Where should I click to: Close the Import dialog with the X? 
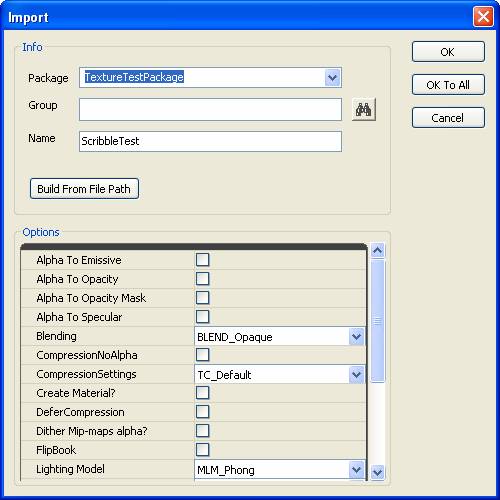[x=483, y=16]
